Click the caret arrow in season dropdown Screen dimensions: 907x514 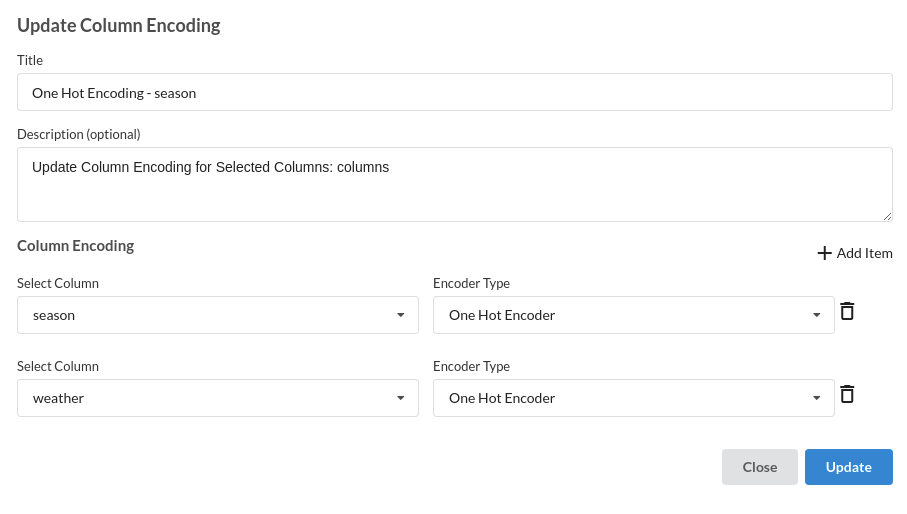(400, 315)
